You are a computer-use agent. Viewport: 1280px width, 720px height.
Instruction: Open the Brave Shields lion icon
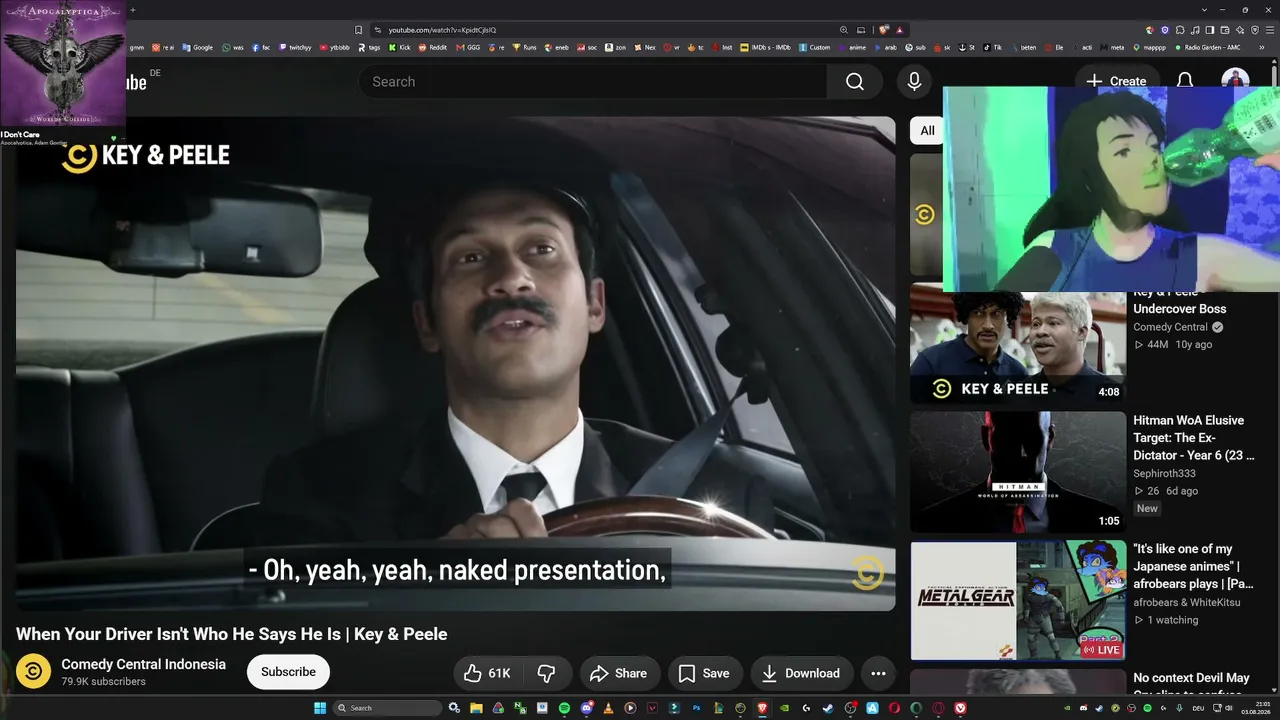coord(884,30)
